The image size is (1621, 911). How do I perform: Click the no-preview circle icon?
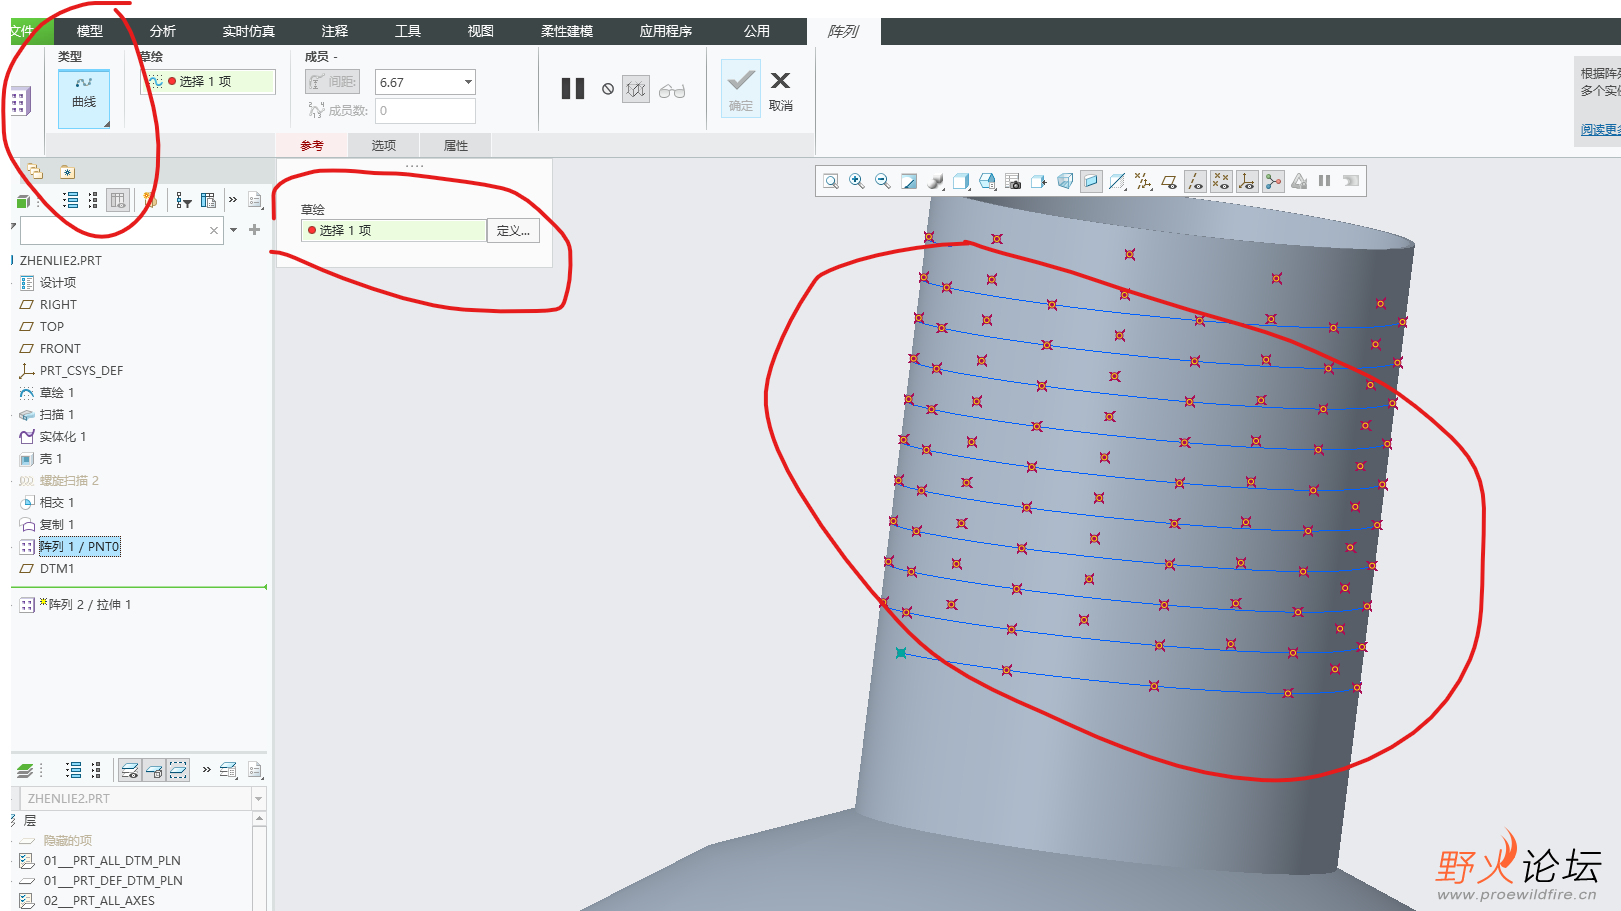point(608,89)
